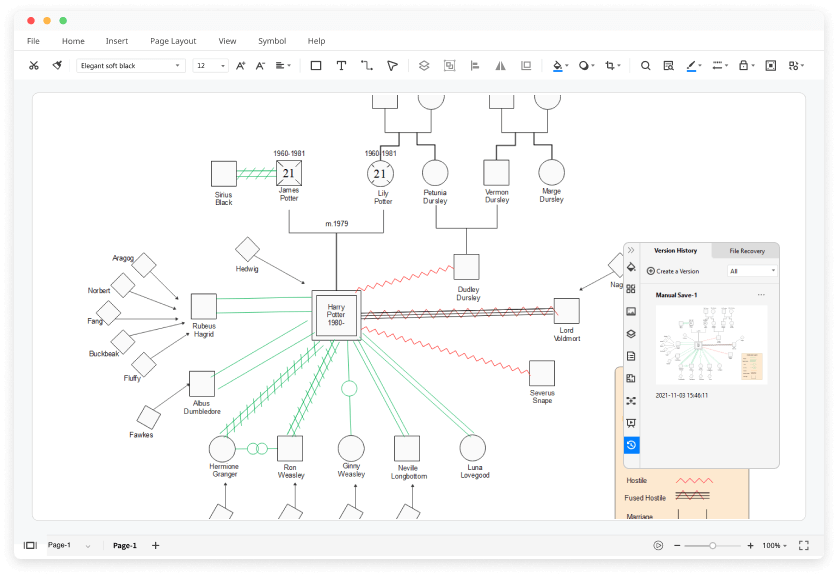The width and height of the screenshot is (838, 576).
Task: Open the Layers icon in toolbar
Action: [424, 65]
